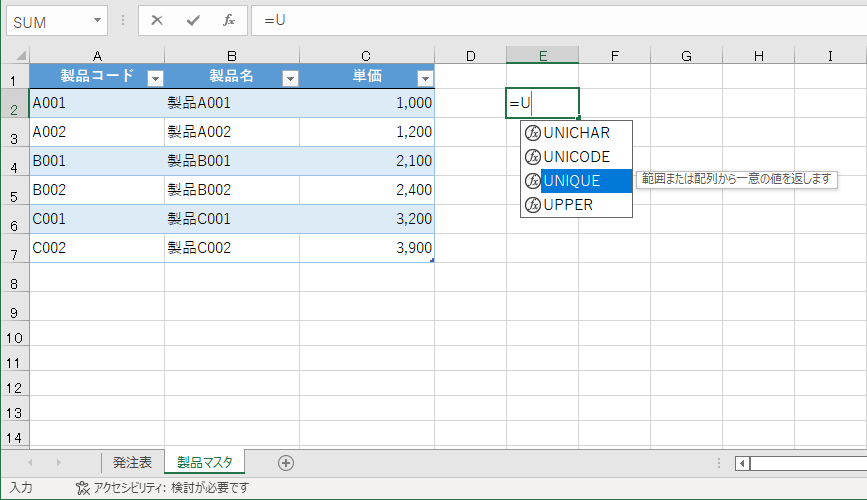Click the Select All corner triangle
Viewport: 867px width, 500px height.
click(x=20, y=55)
